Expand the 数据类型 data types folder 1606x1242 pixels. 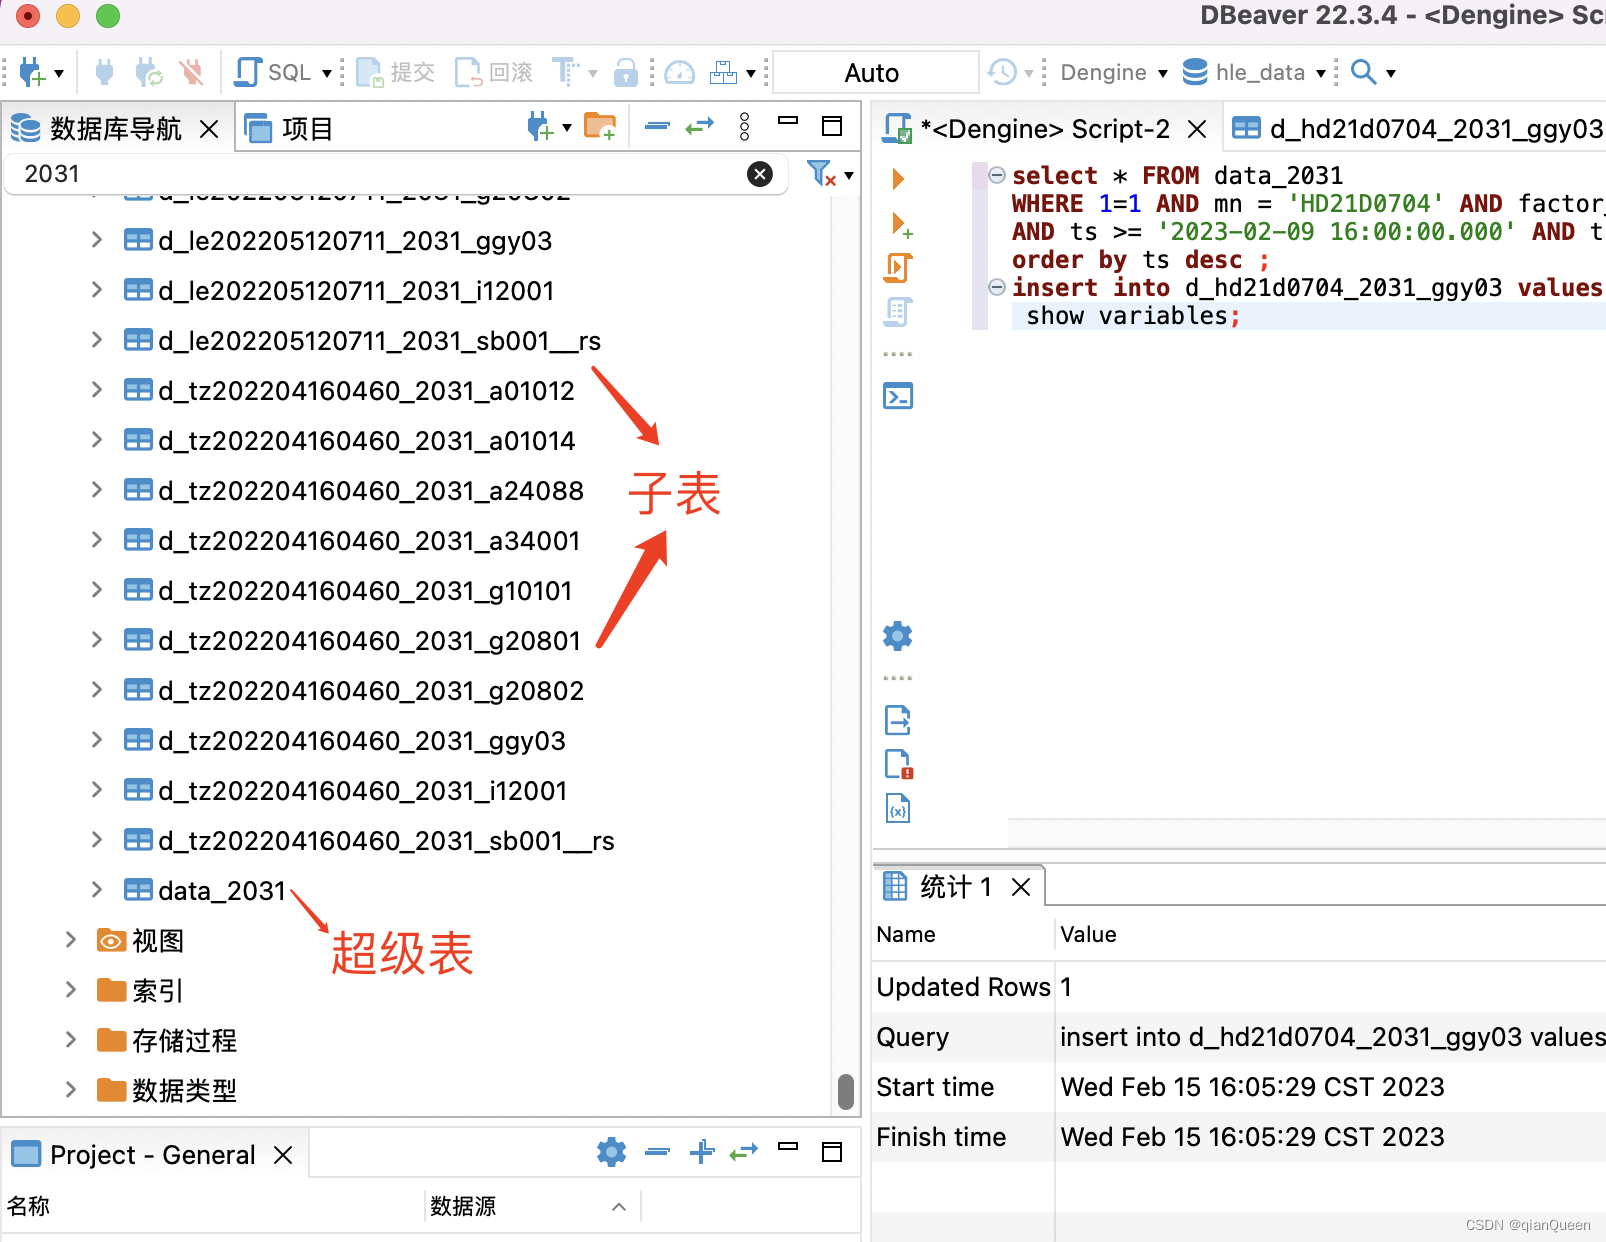coord(70,1090)
